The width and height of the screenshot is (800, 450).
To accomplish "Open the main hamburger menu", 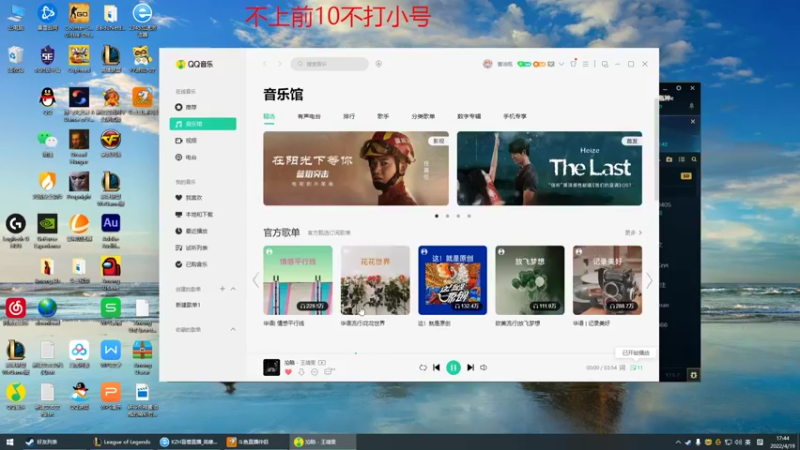I will [x=586, y=64].
